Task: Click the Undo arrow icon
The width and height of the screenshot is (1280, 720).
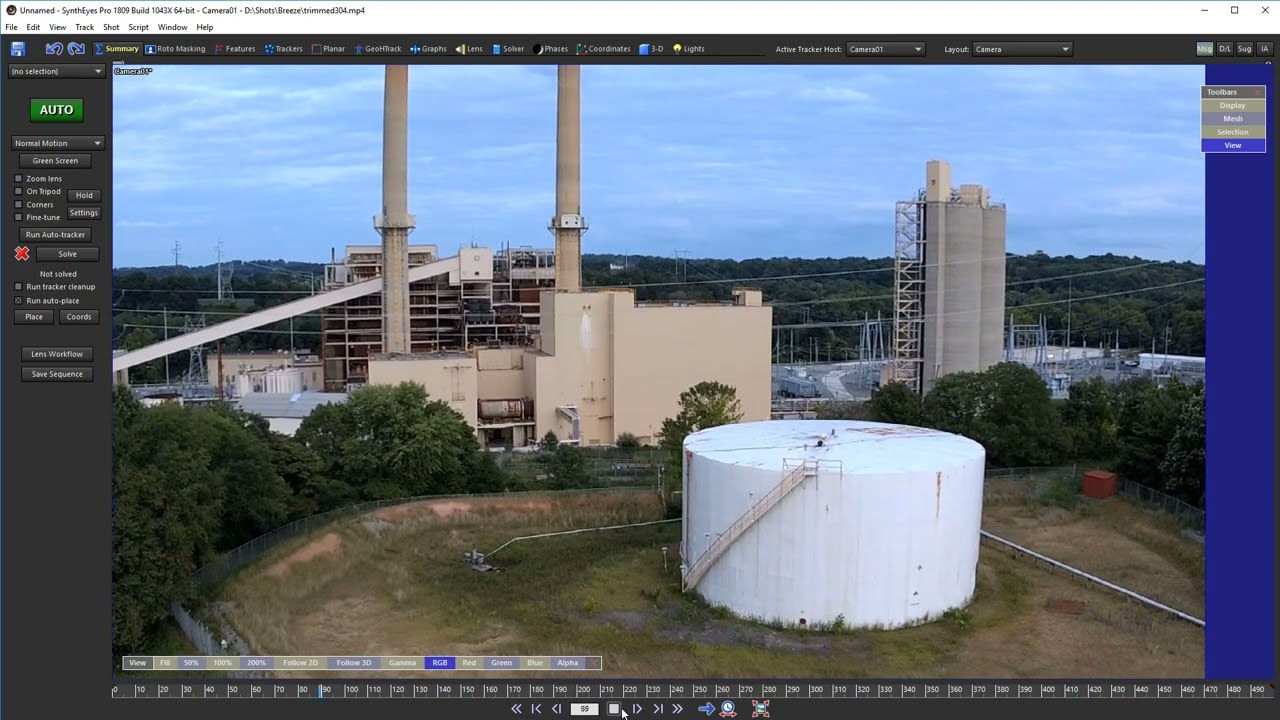Action: (x=54, y=48)
